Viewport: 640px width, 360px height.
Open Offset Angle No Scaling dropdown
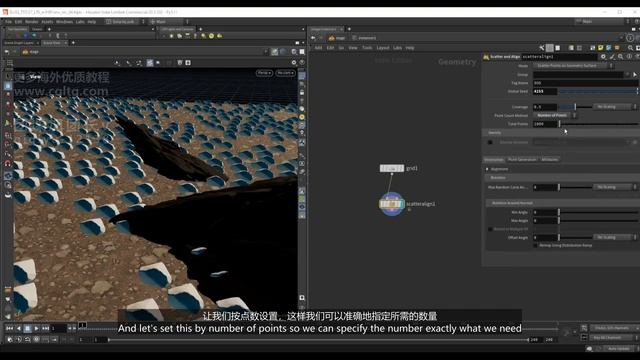614,237
